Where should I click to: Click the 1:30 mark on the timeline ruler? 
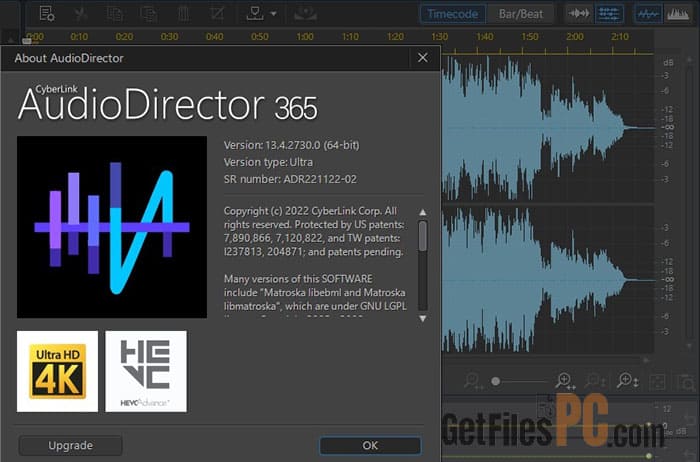[x=440, y=37]
